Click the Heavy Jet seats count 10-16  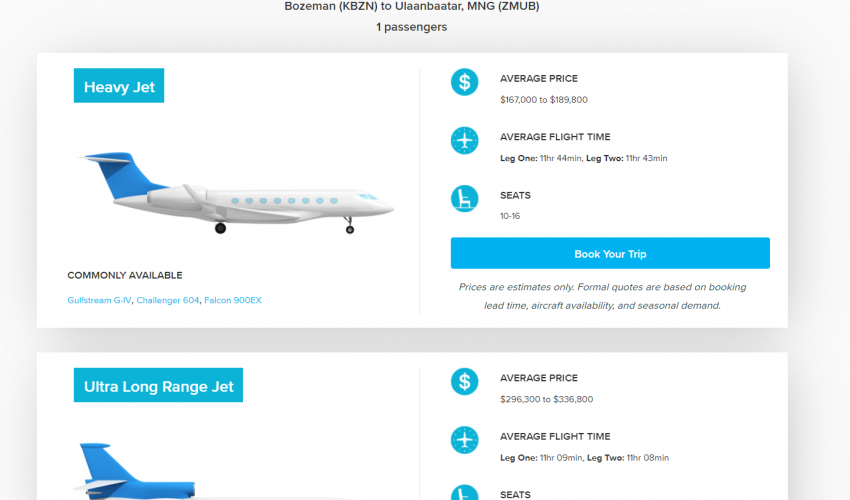pos(510,216)
